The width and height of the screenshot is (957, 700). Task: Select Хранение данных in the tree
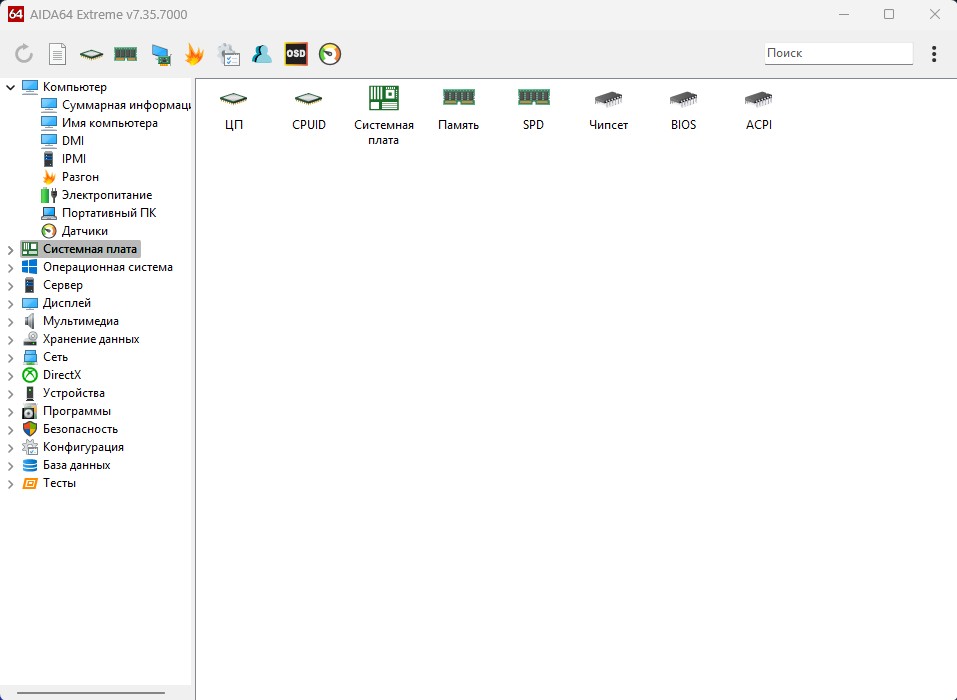point(81,339)
